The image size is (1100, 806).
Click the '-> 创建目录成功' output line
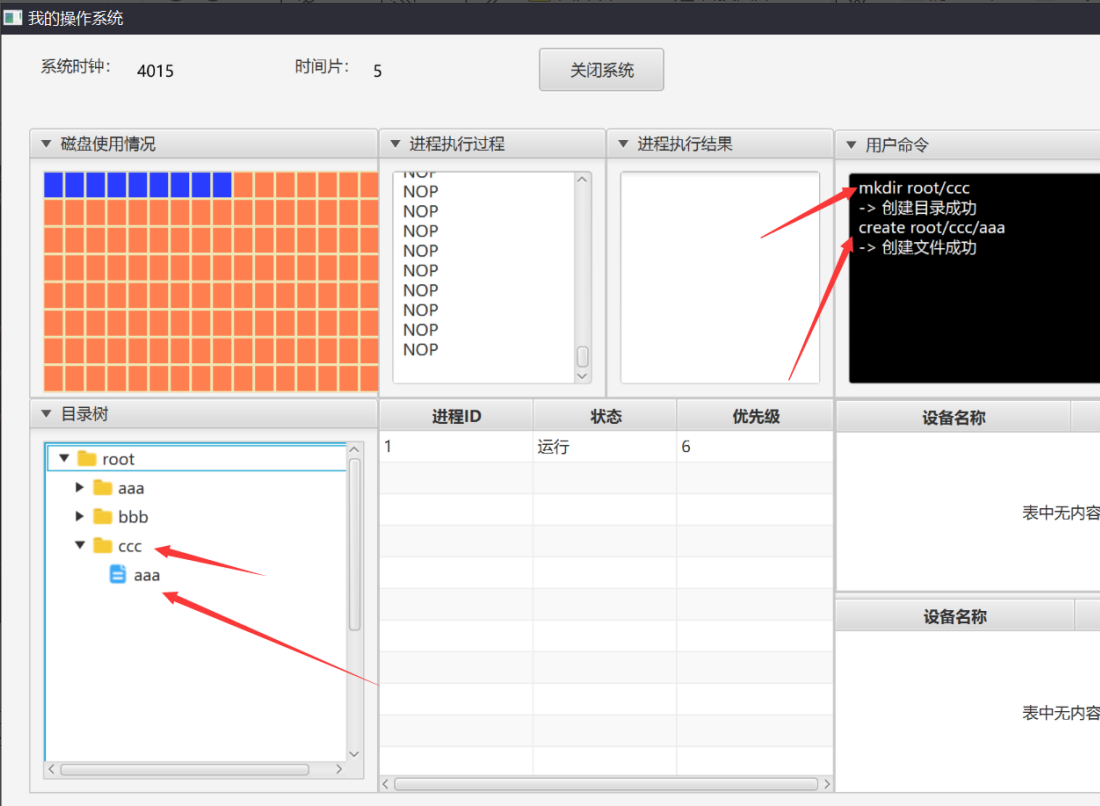tap(918, 208)
